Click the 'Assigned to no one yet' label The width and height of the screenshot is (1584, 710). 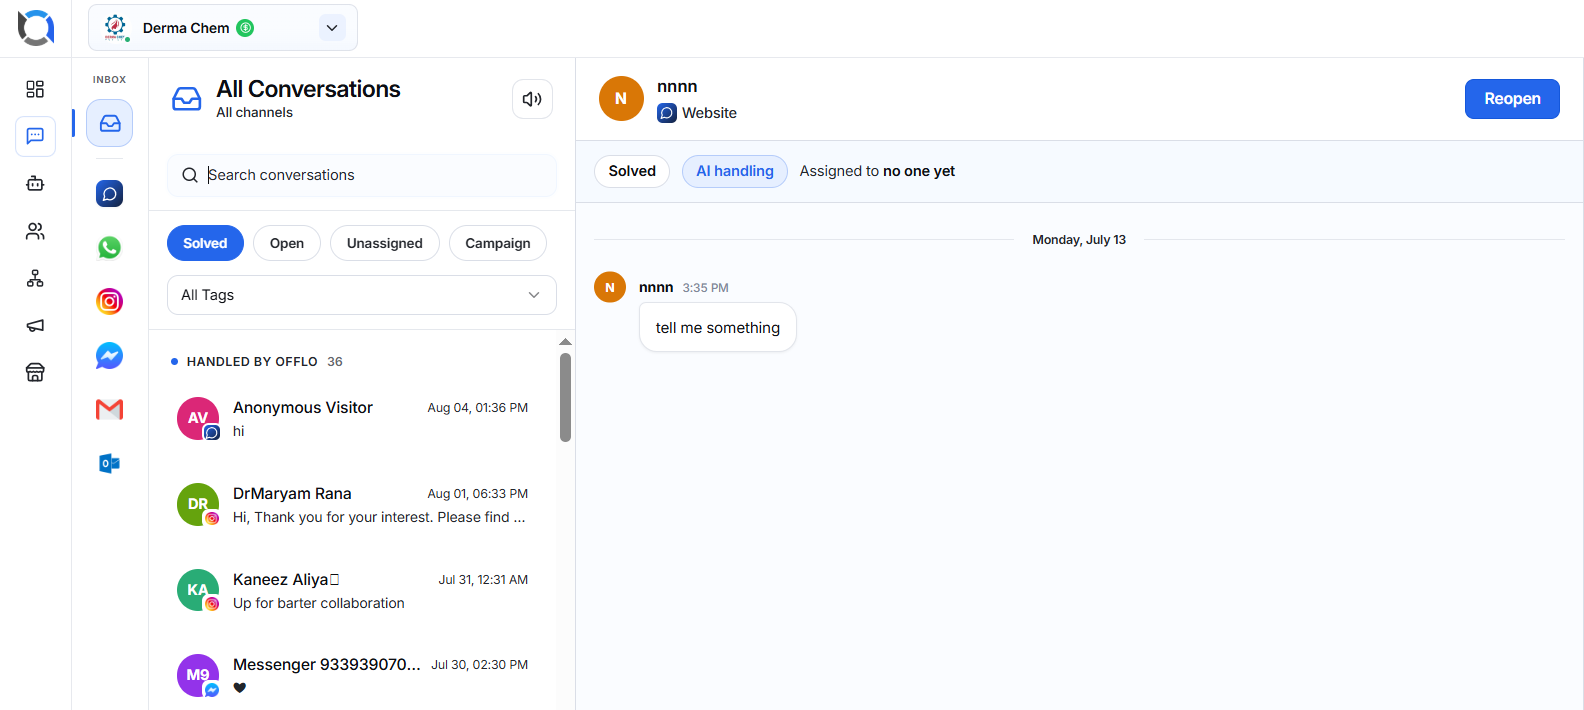[877, 171]
